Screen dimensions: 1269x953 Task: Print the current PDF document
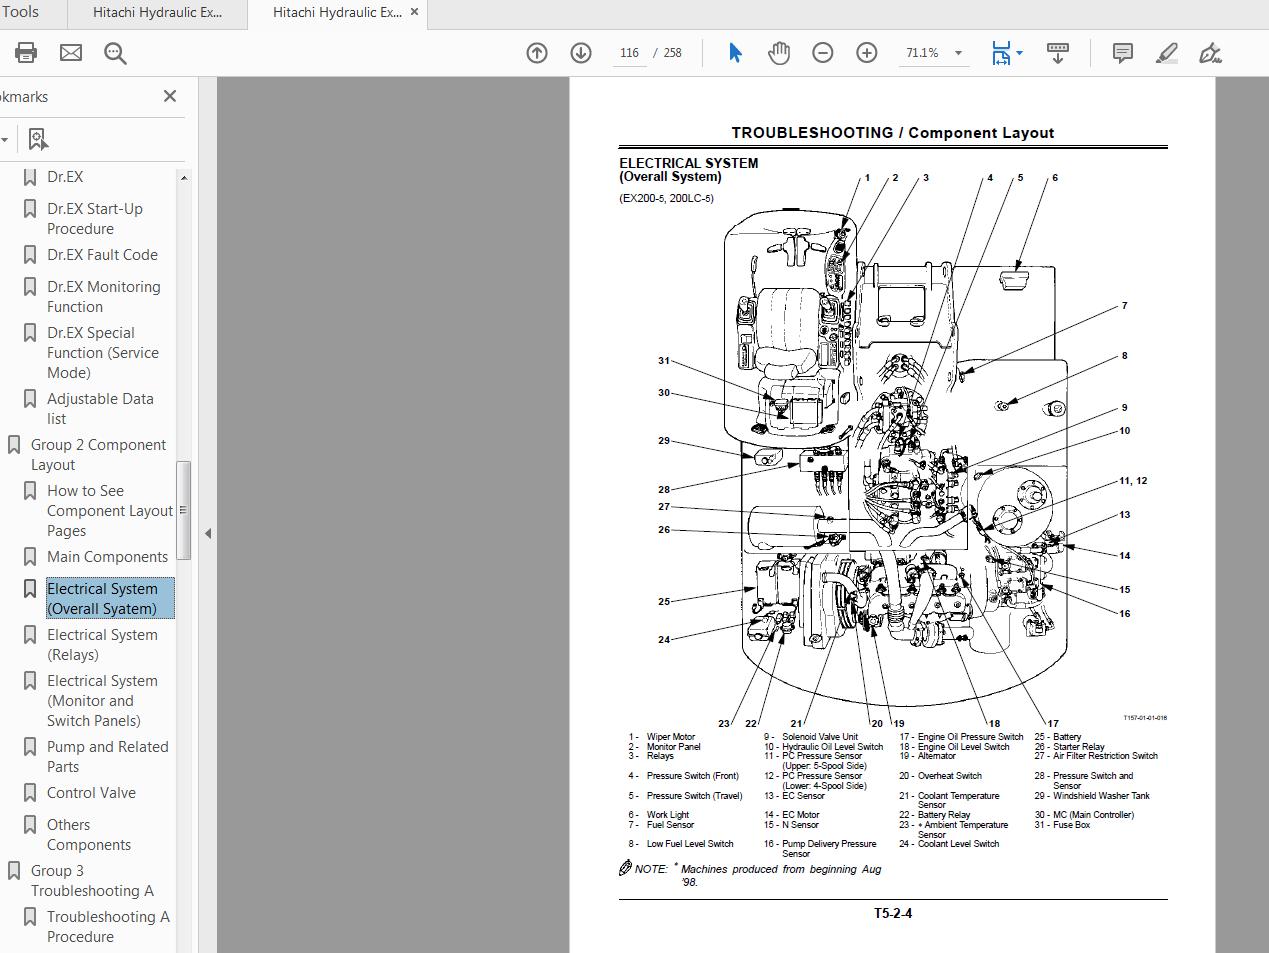pos(25,52)
